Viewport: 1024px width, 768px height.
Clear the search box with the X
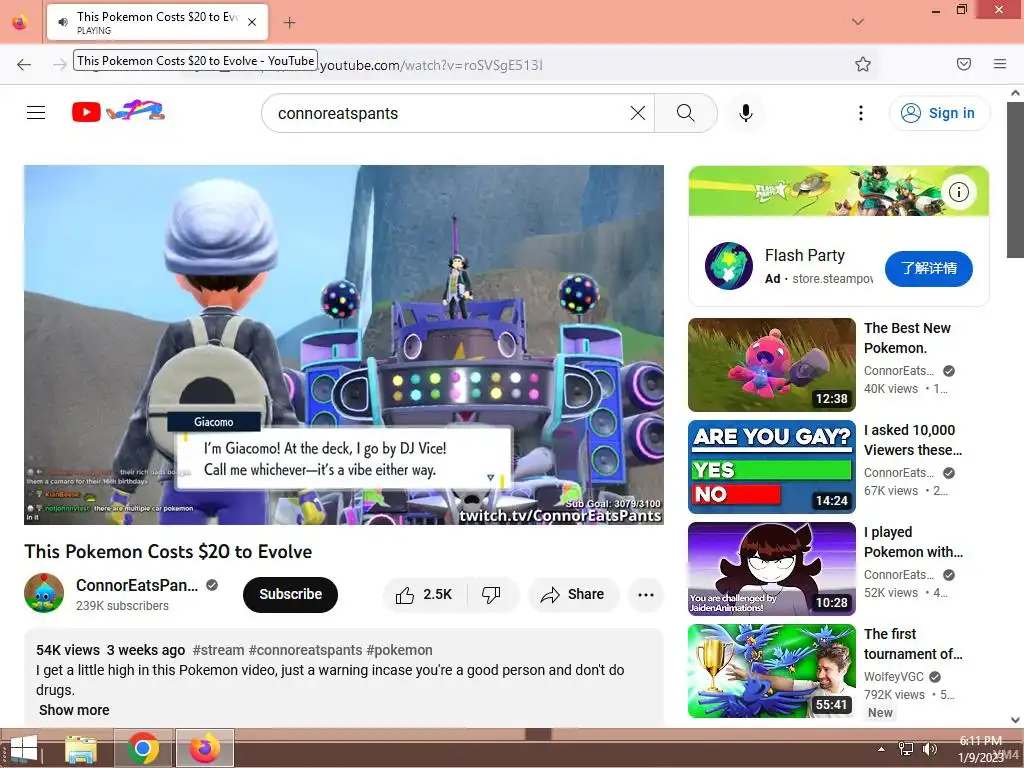click(638, 113)
